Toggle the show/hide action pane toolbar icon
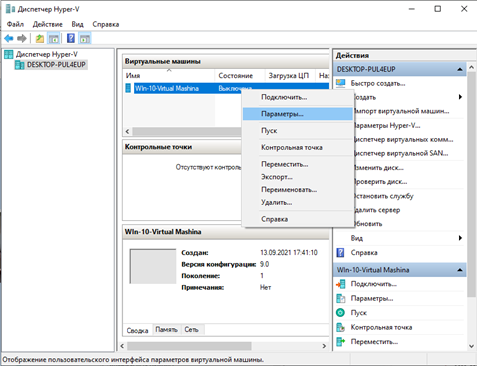 coord(85,39)
